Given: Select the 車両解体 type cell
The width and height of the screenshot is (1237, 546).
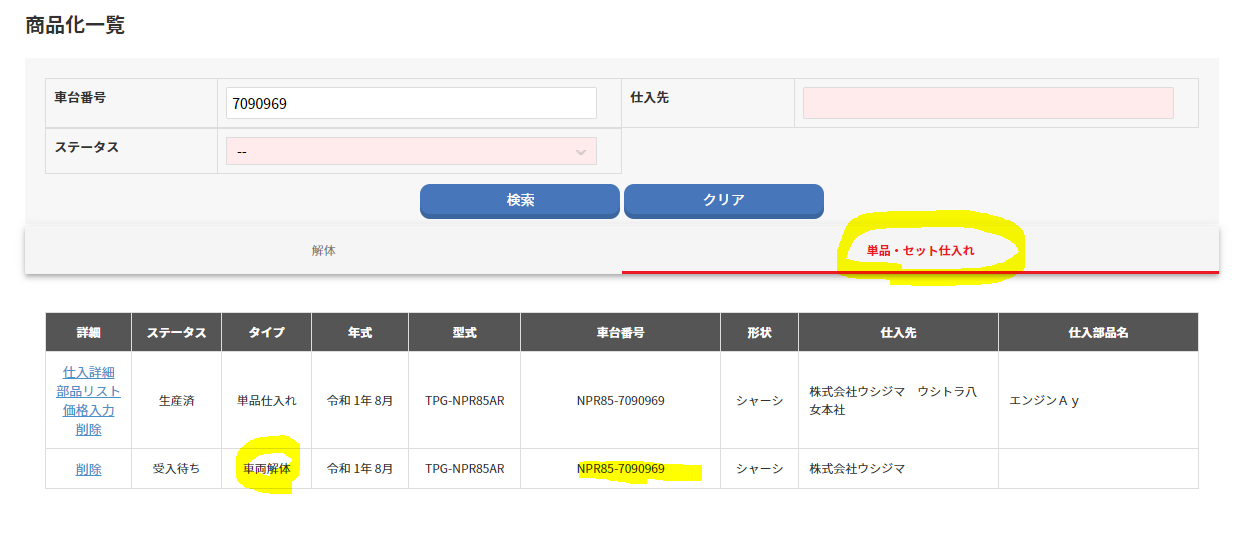Looking at the screenshot, I should tap(266, 468).
